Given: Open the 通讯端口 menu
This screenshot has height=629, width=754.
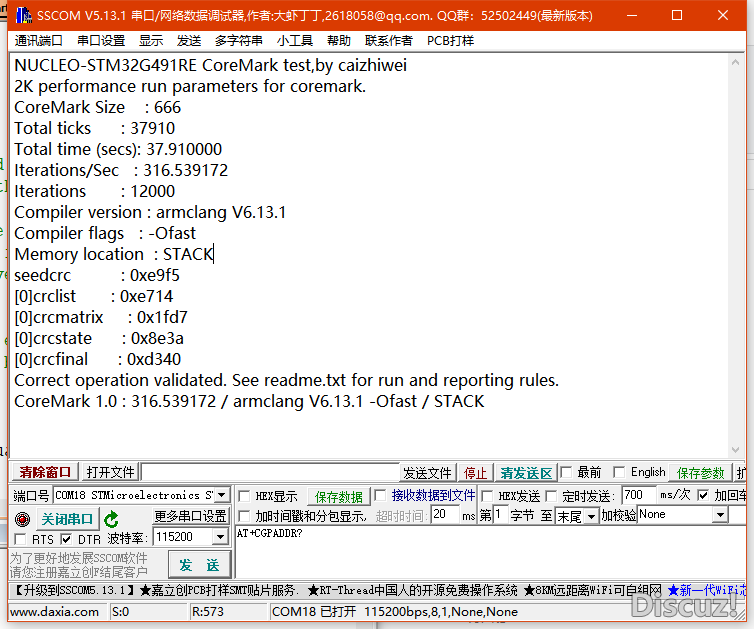Looking at the screenshot, I should pos(38,41).
